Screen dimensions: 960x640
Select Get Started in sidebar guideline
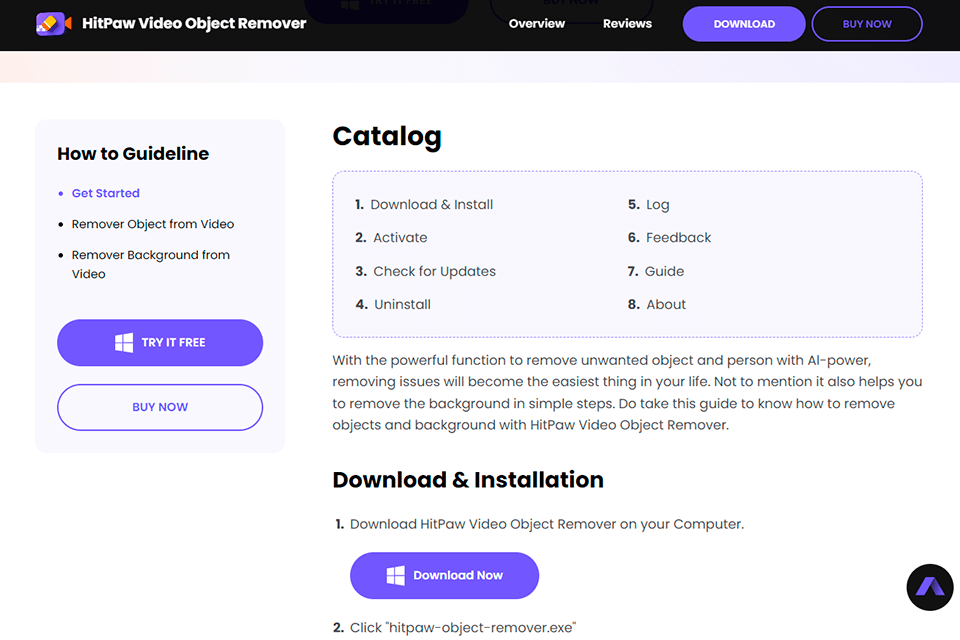click(x=105, y=193)
